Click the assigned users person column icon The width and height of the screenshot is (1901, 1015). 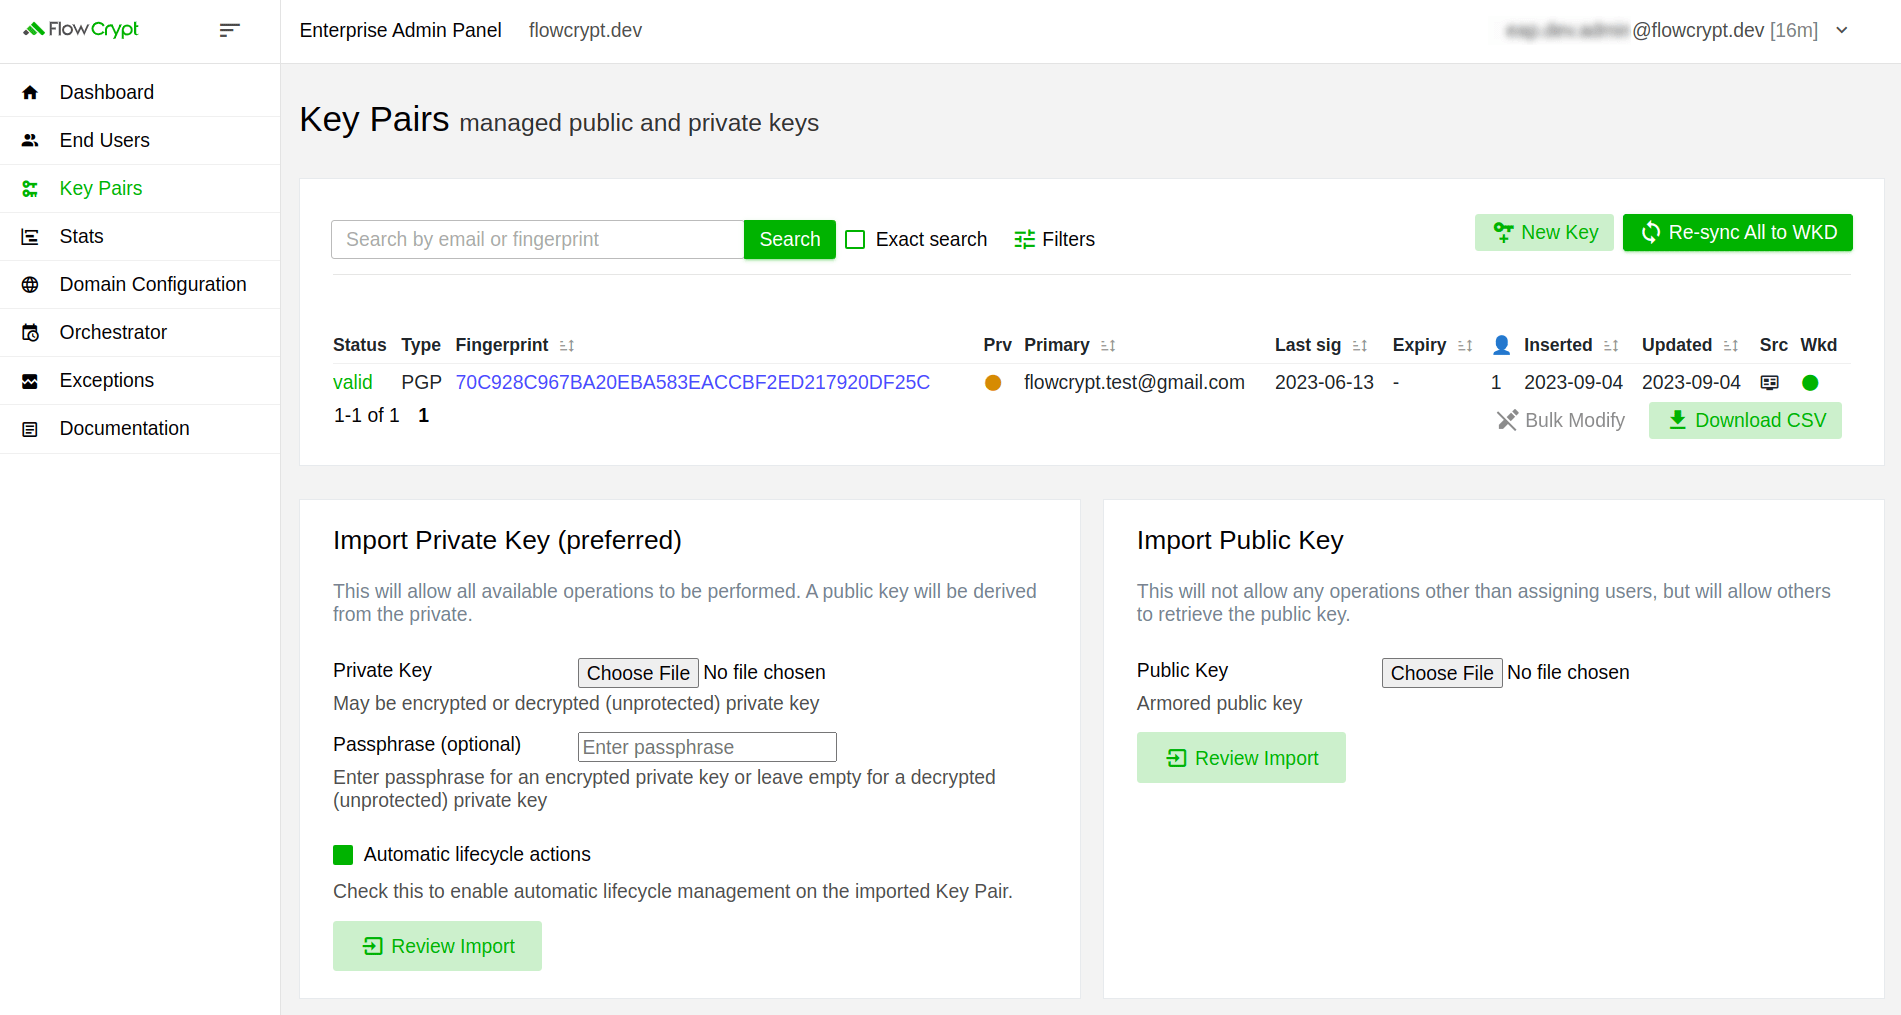1501,345
